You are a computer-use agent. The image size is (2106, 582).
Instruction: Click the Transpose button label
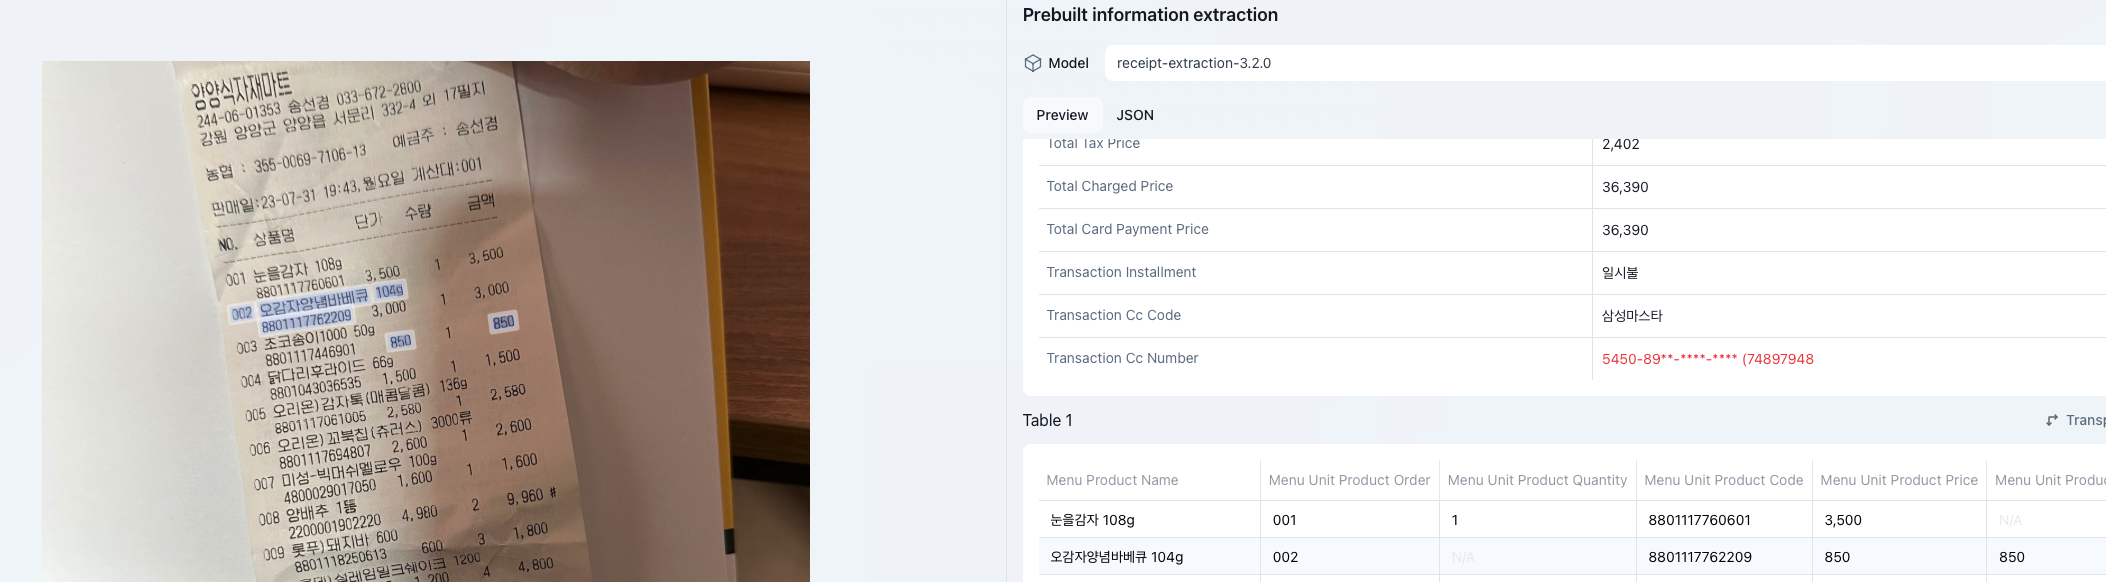(x=2085, y=421)
